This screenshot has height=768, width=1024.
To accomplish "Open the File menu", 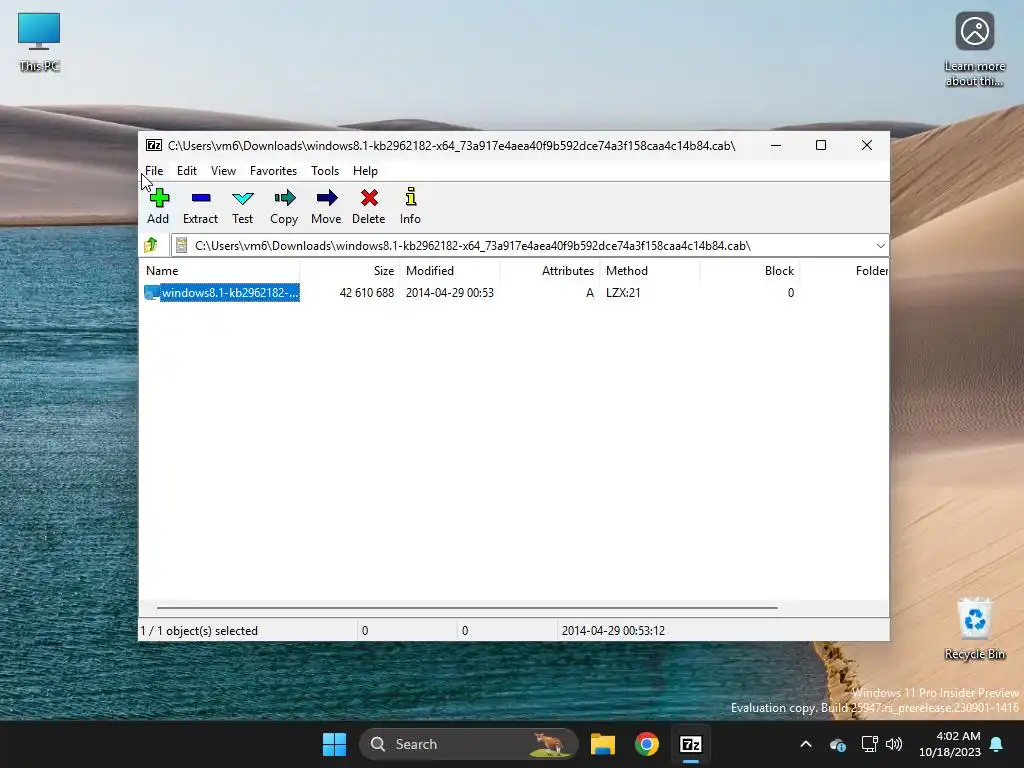I will pyautogui.click(x=154, y=170).
